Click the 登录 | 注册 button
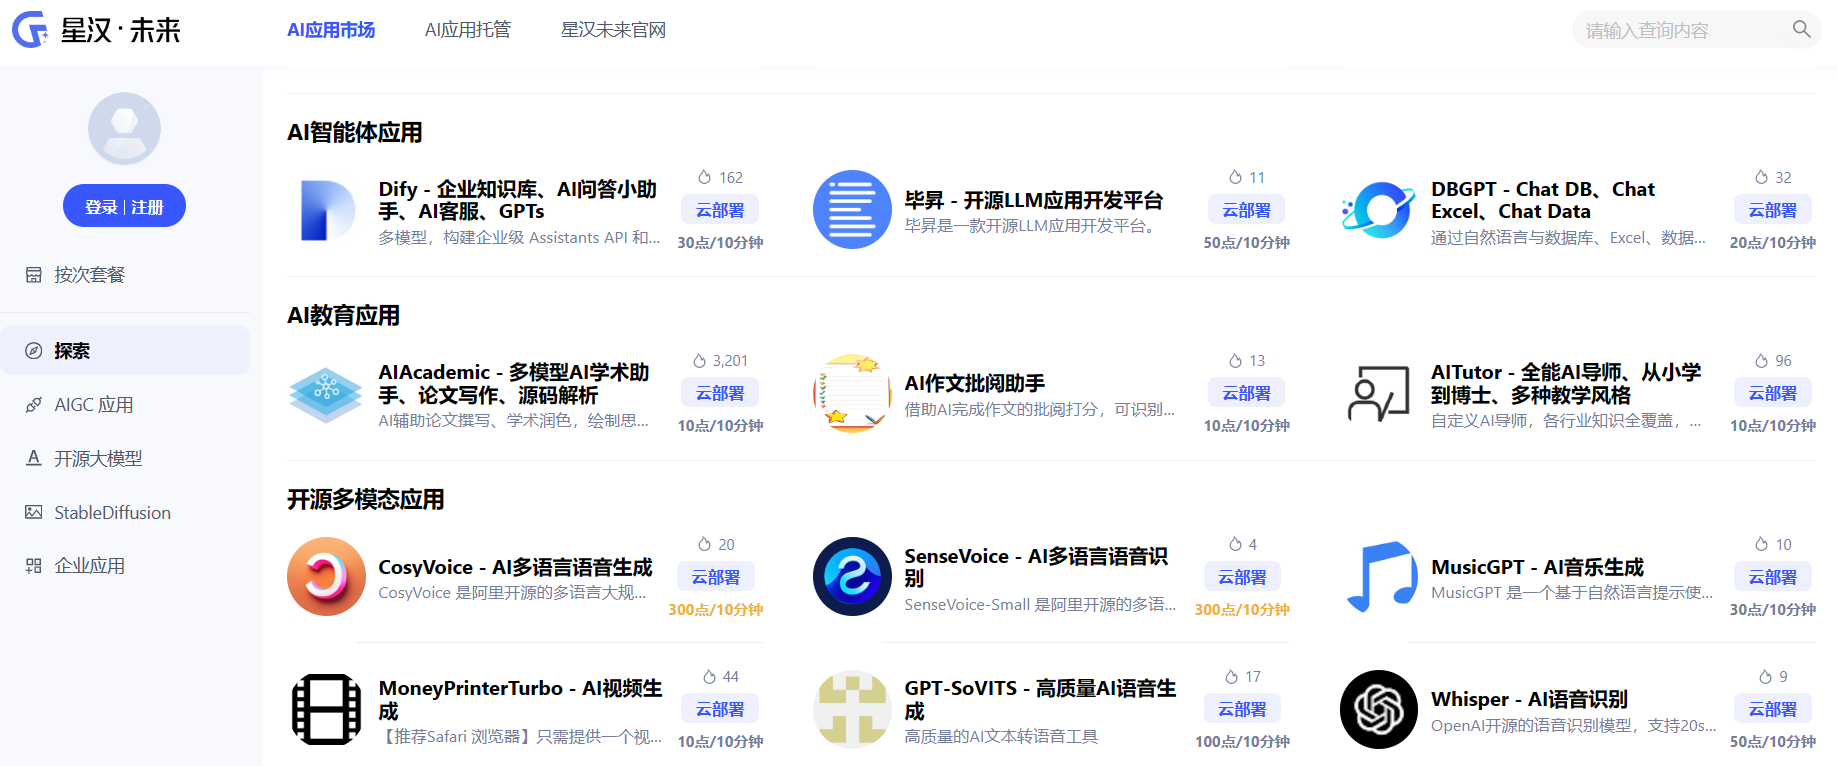1837x766 pixels. pyautogui.click(x=124, y=206)
